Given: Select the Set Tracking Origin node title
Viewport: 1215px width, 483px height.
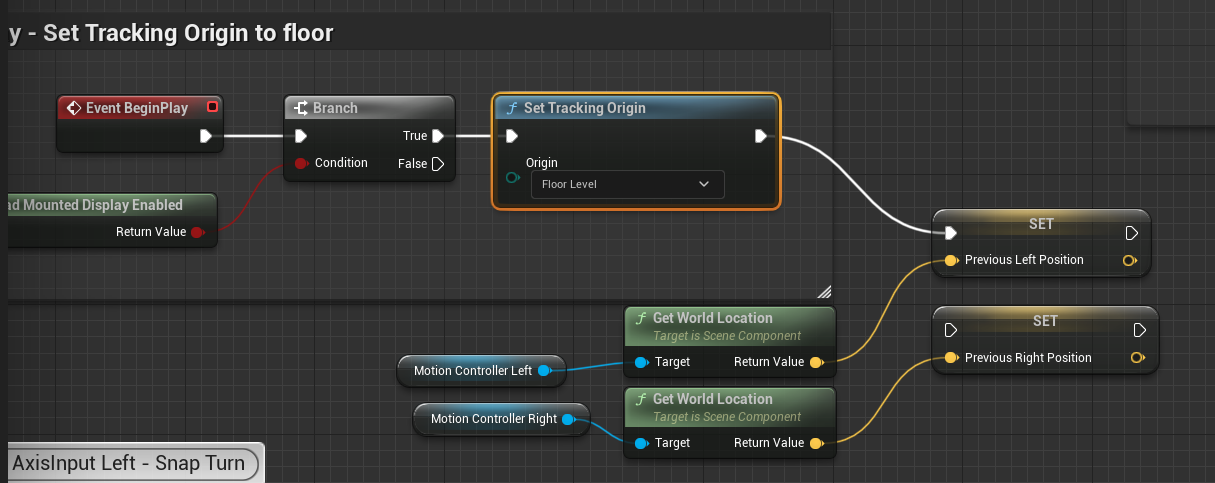Looking at the screenshot, I should (x=585, y=108).
